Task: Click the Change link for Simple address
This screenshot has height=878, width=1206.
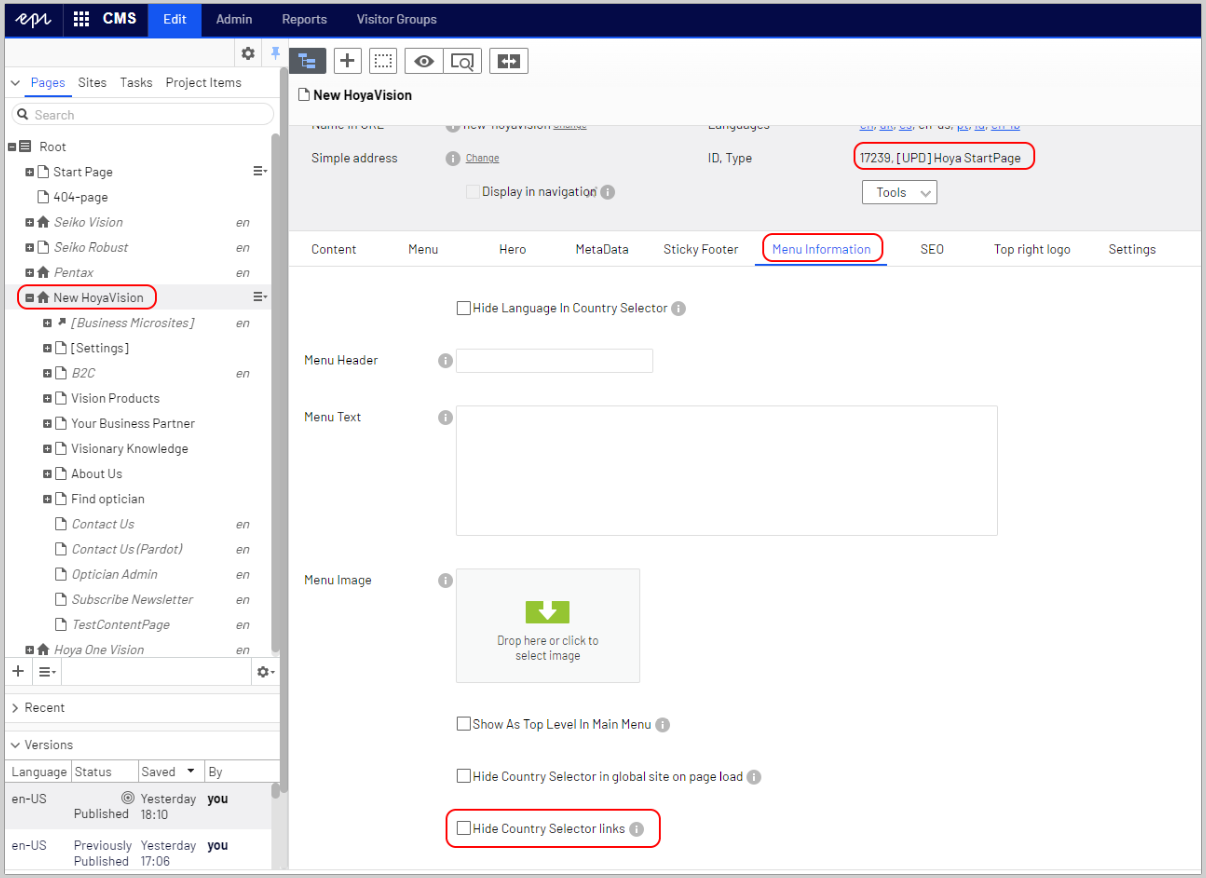Action: [482, 158]
